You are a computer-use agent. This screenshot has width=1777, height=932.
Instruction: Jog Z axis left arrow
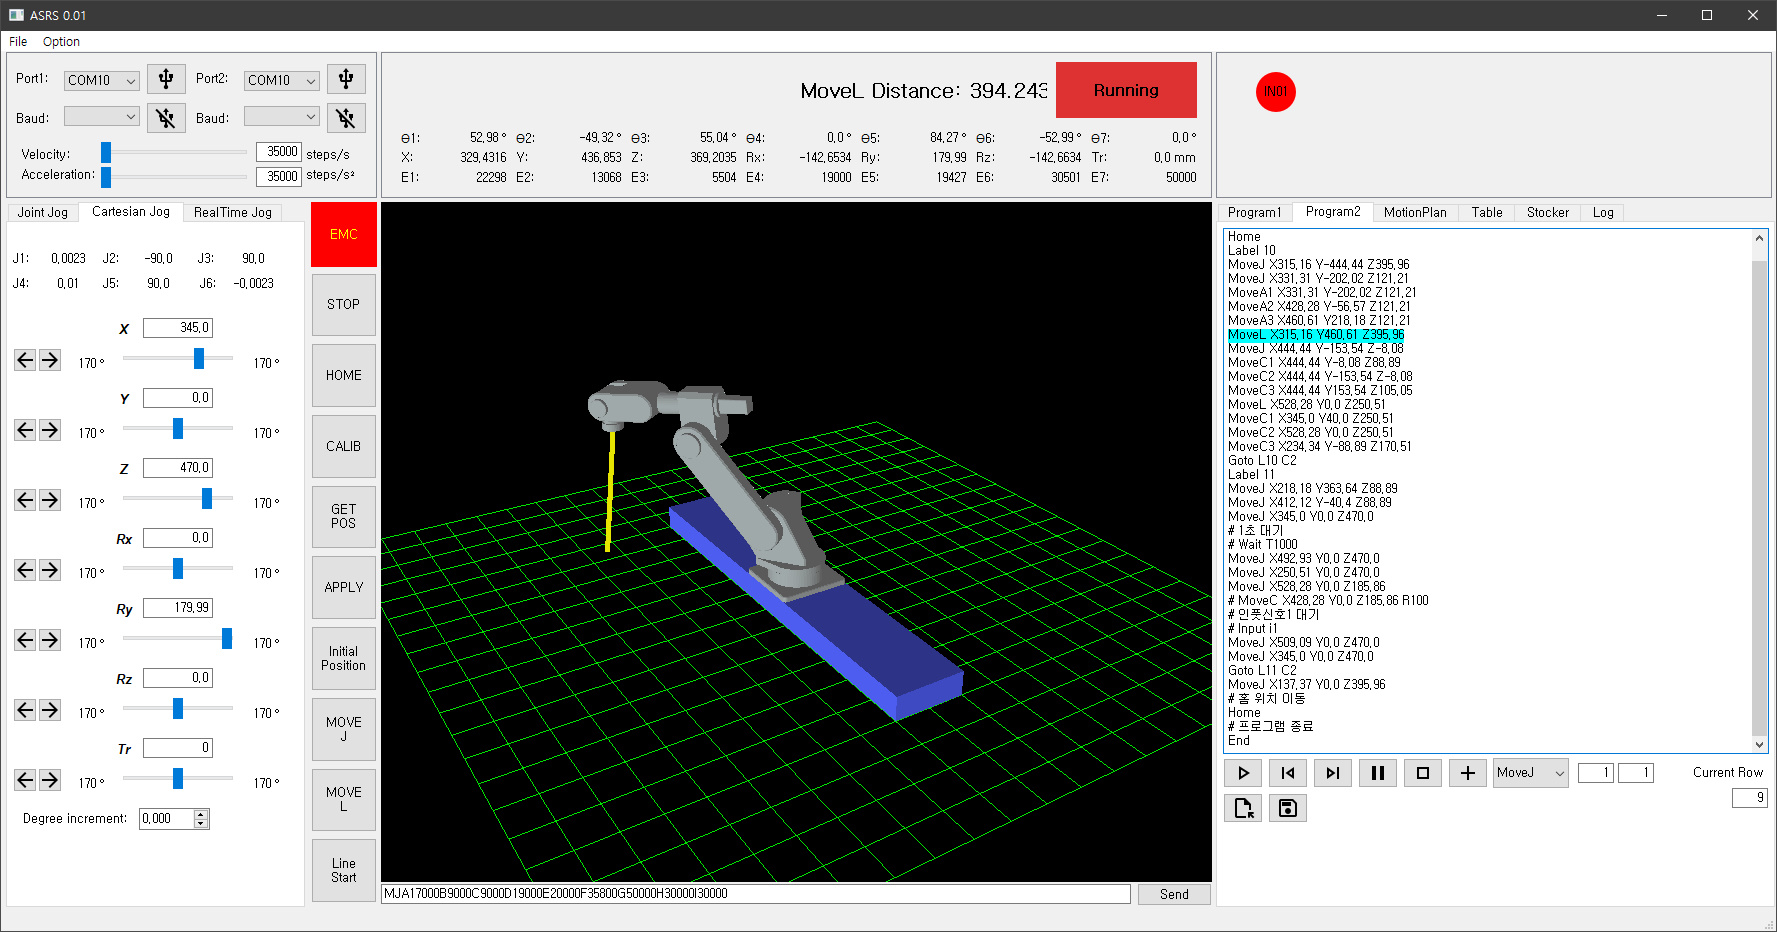25,500
